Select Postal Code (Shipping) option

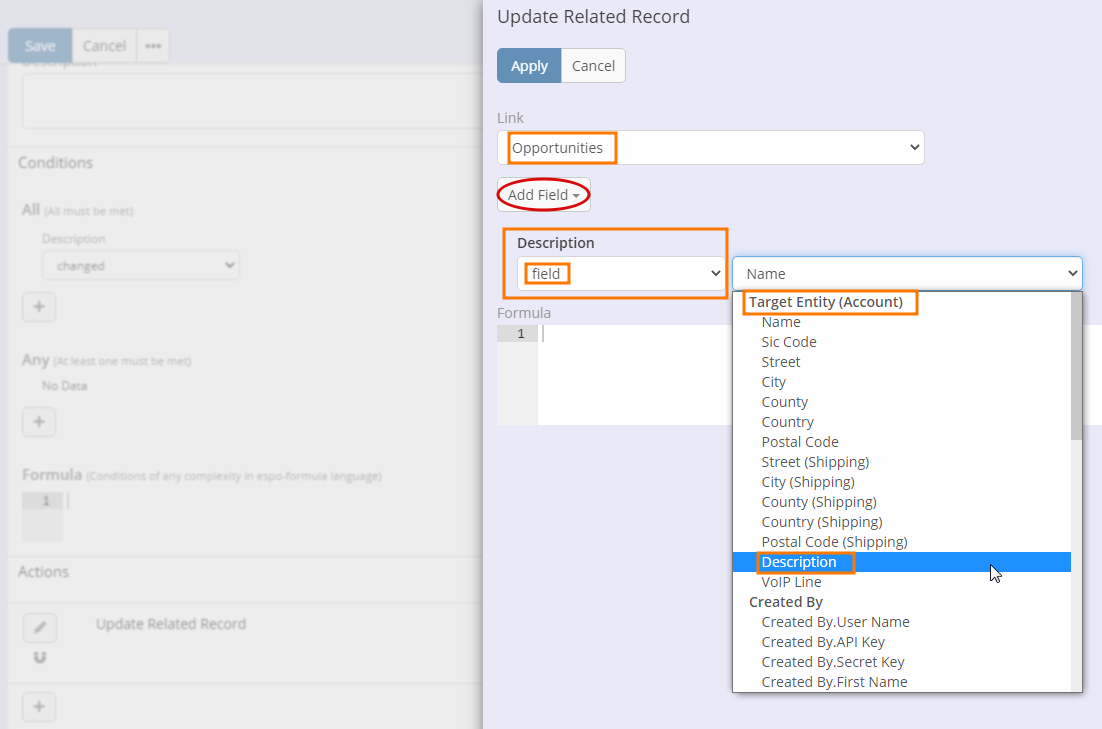834,542
